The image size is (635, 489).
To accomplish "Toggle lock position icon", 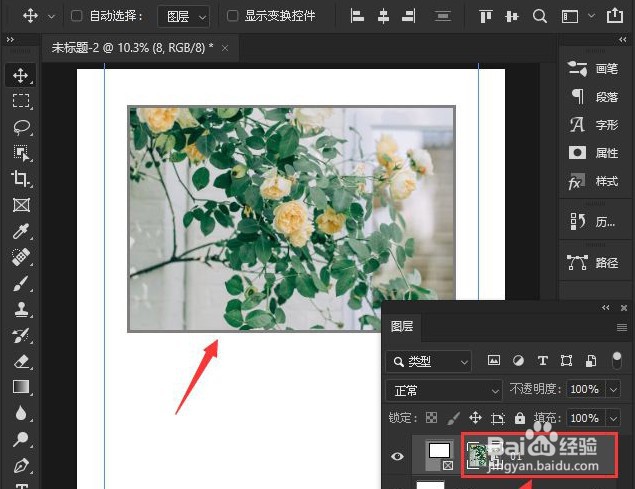I will pyautogui.click(x=475, y=418).
